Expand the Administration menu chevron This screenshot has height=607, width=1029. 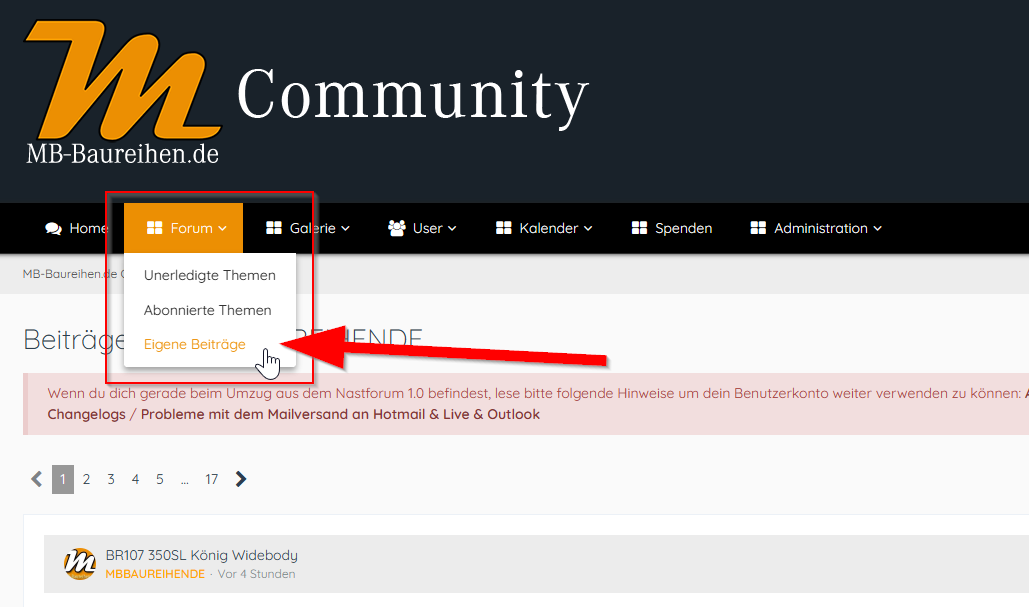[878, 228]
